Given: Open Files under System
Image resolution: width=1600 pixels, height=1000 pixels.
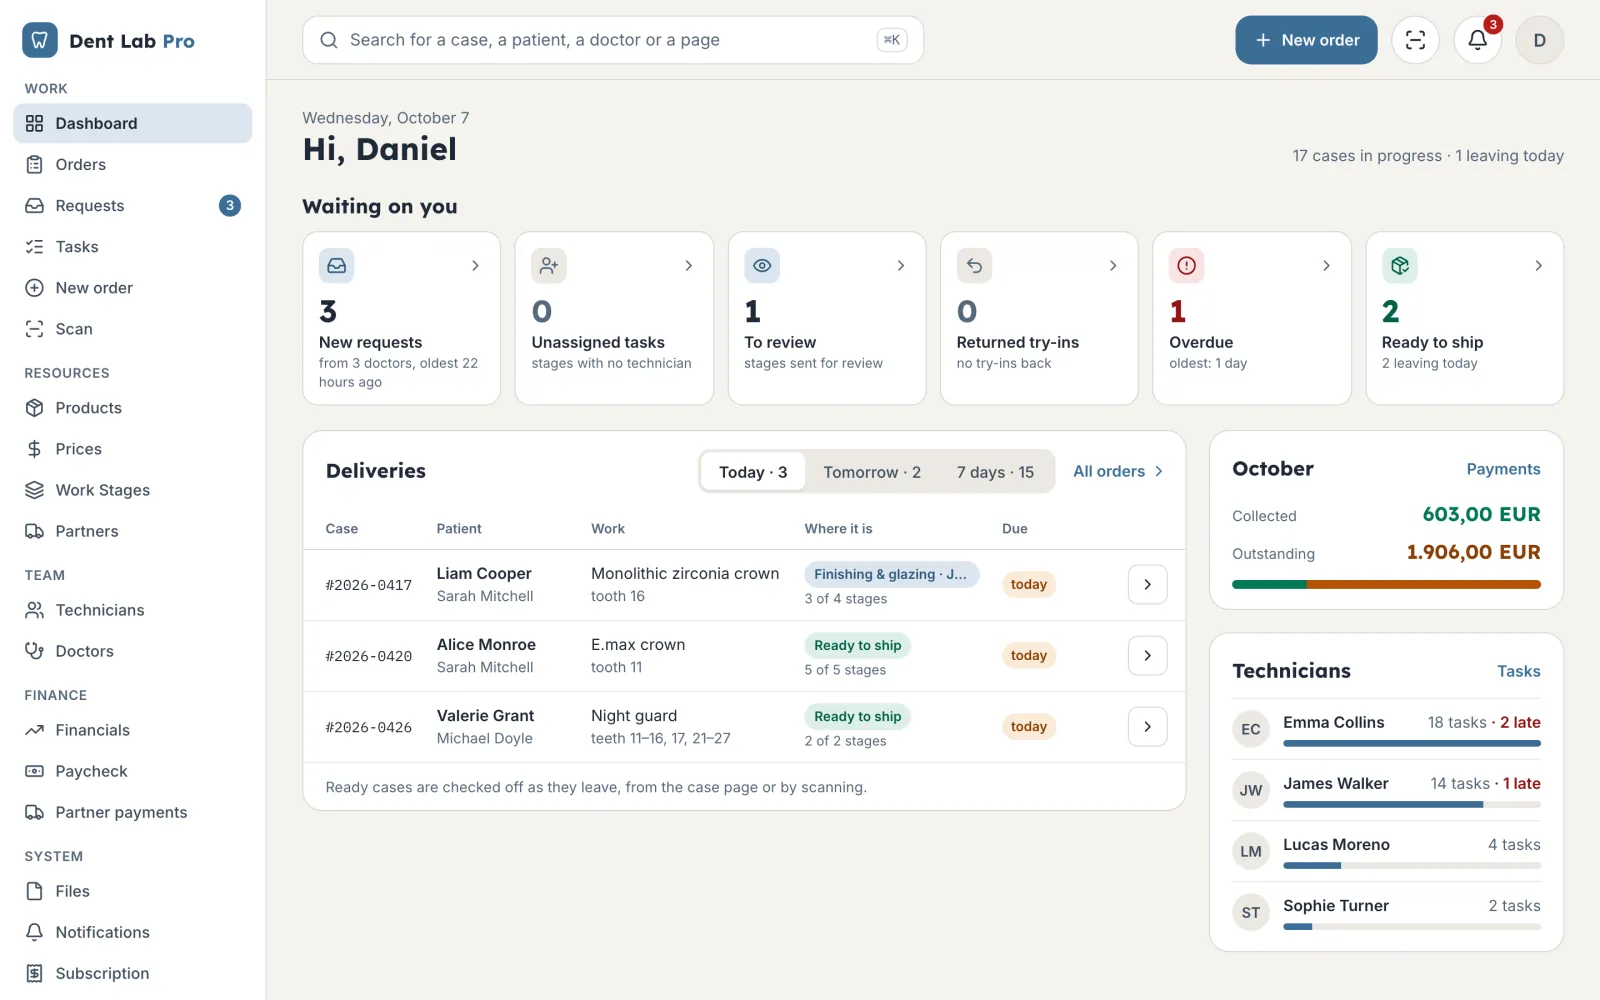Looking at the screenshot, I should click(133, 890).
